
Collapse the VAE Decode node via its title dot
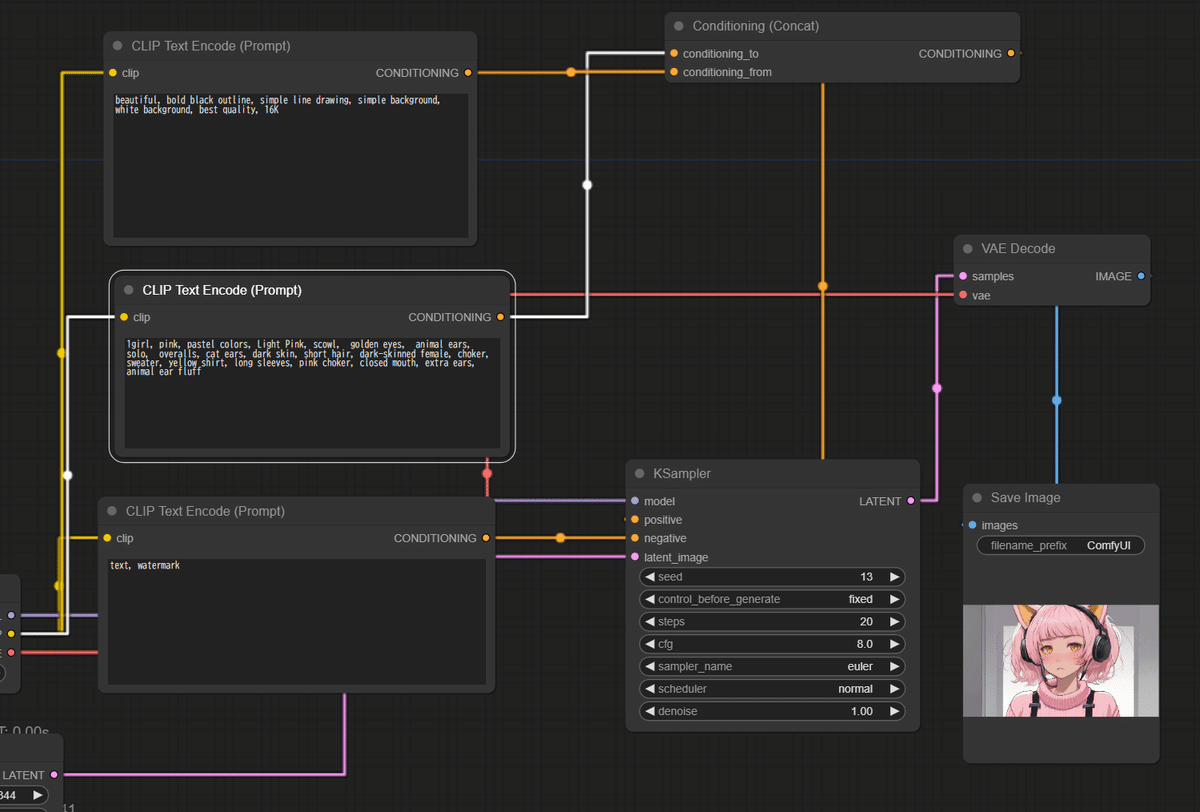click(x=968, y=248)
